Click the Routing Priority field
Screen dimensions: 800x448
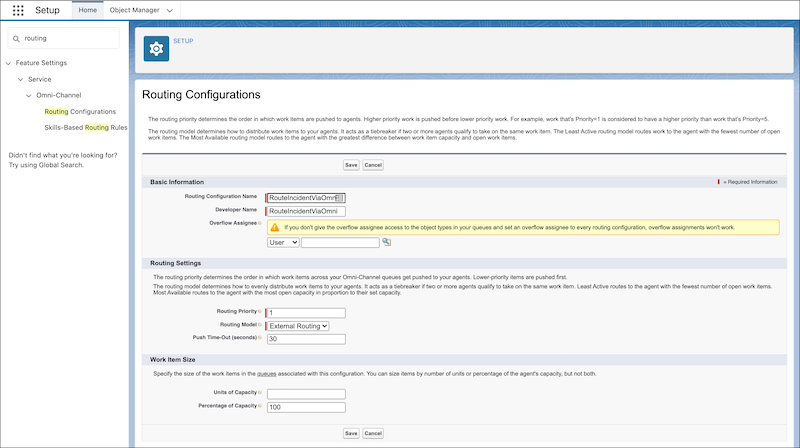click(x=306, y=313)
